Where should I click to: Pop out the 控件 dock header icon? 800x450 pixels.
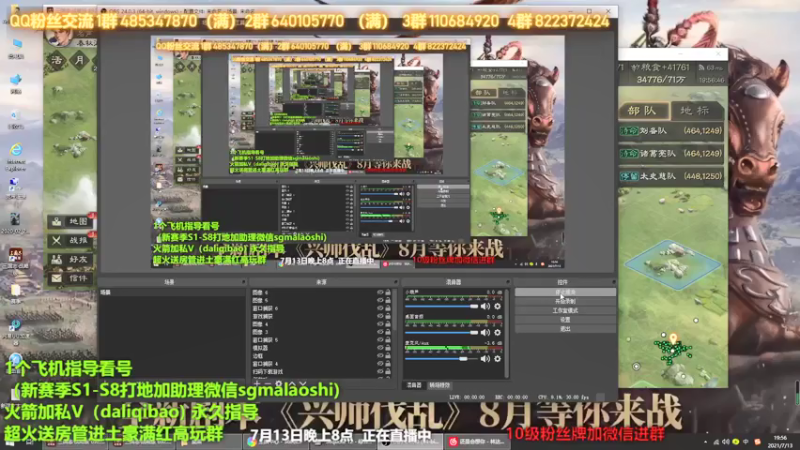click(613, 282)
